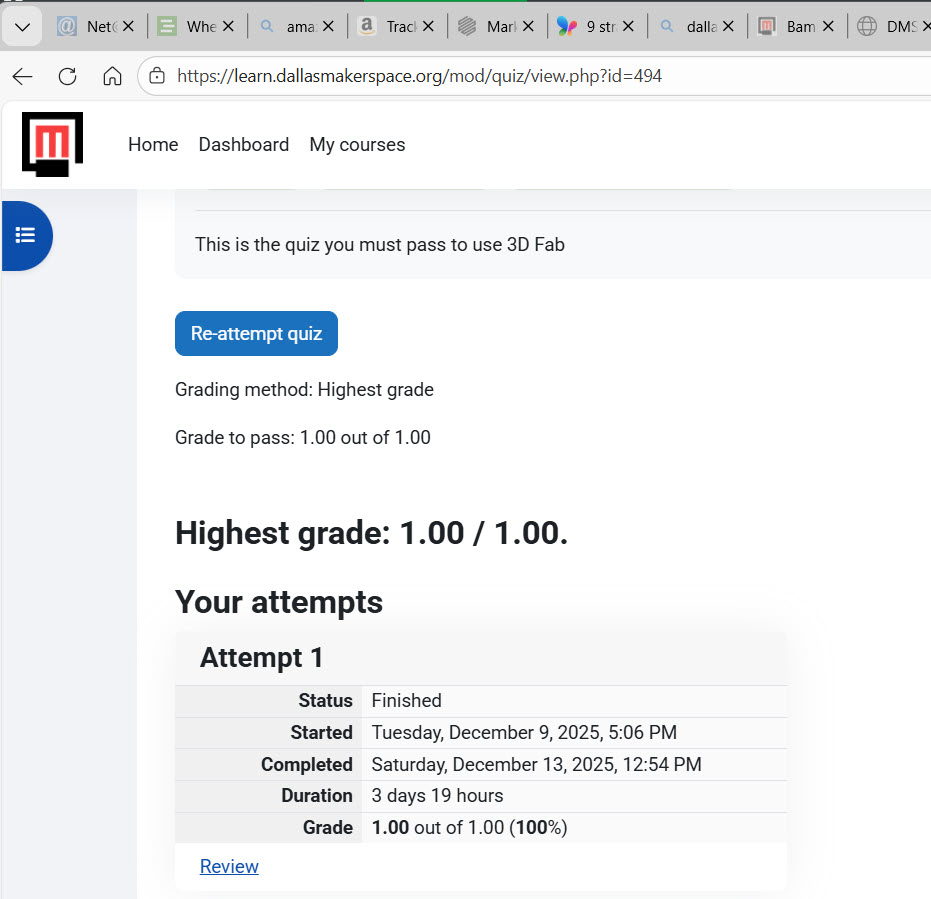Screen dimensions: 931x899
Task: Close the Whe tab
Action: pos(228,26)
